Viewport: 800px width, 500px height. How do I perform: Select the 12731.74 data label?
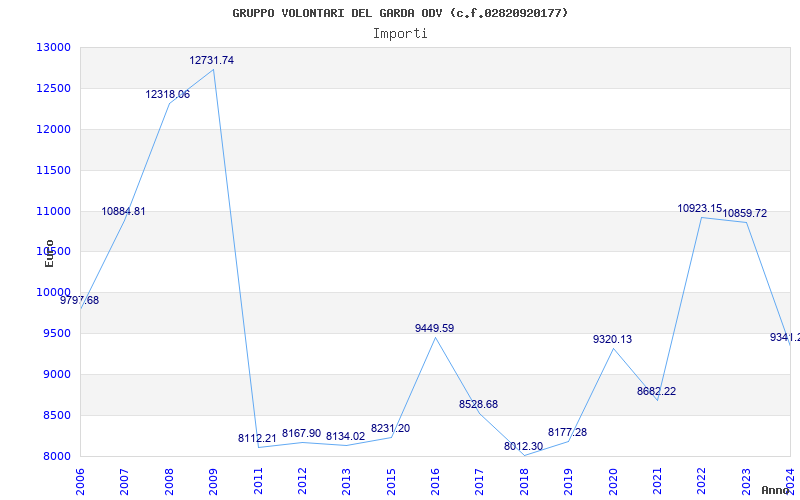tap(212, 60)
